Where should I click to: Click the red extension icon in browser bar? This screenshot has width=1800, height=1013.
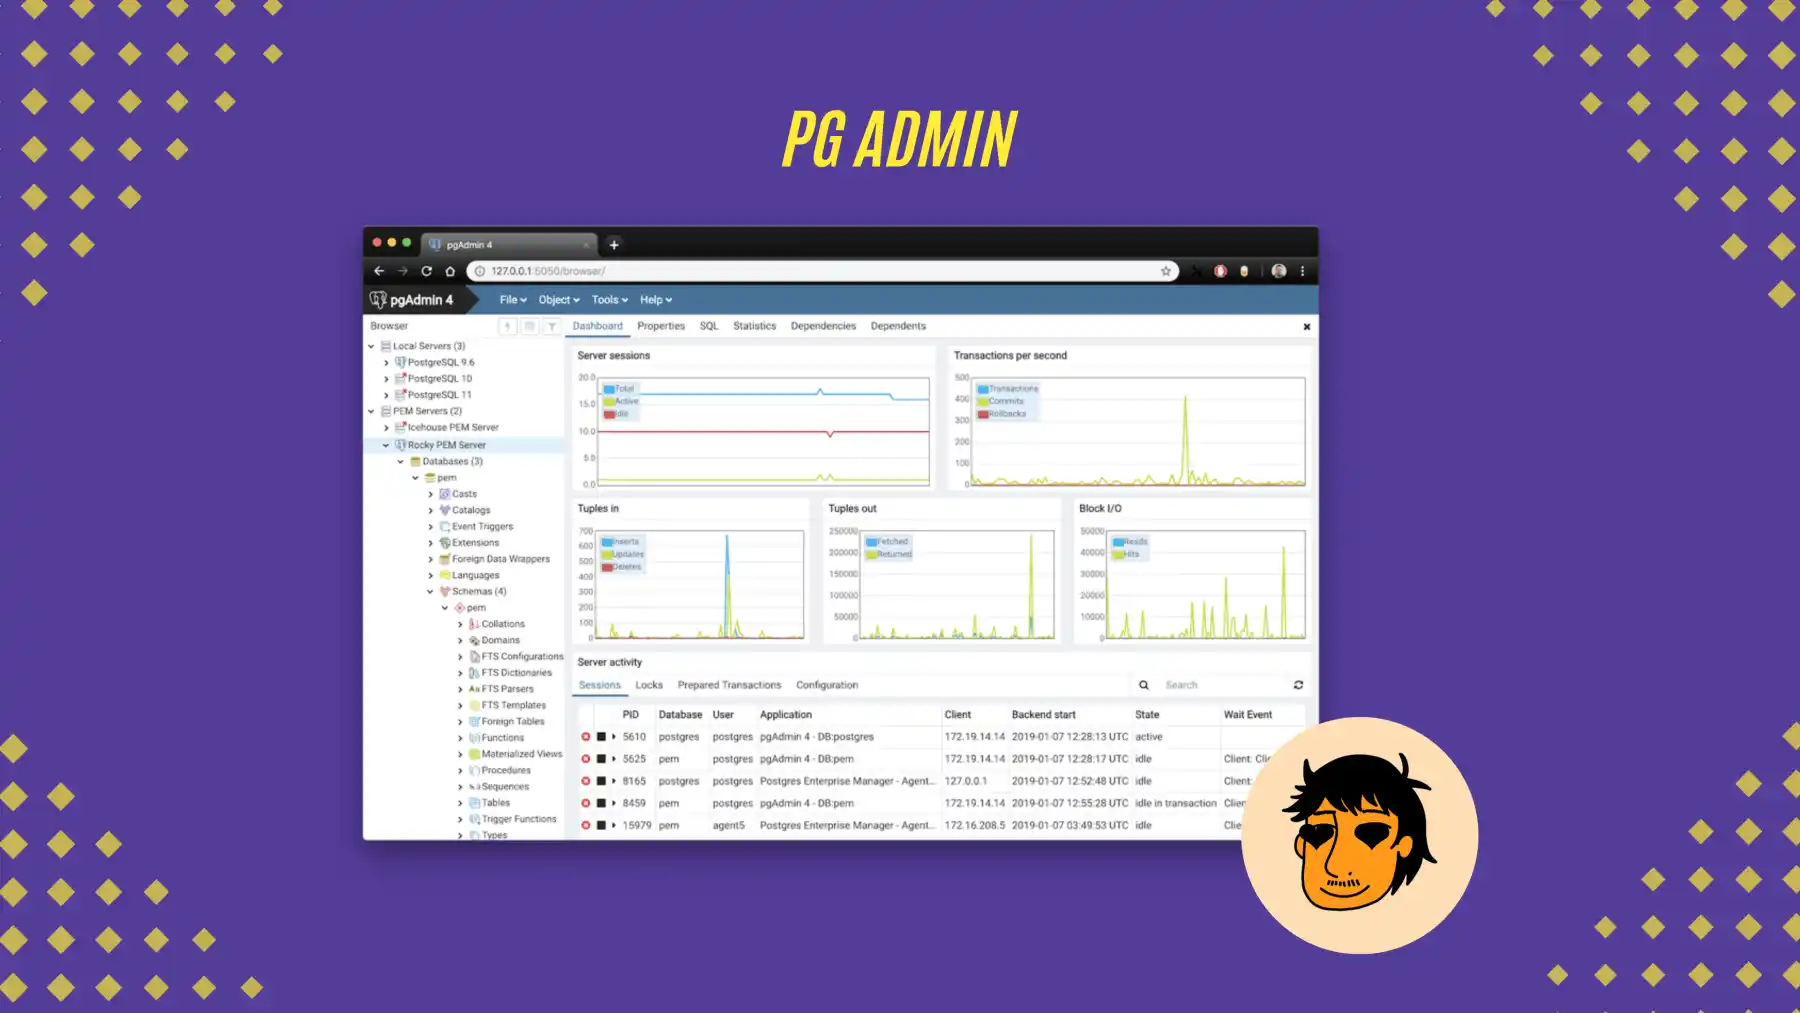point(1220,271)
